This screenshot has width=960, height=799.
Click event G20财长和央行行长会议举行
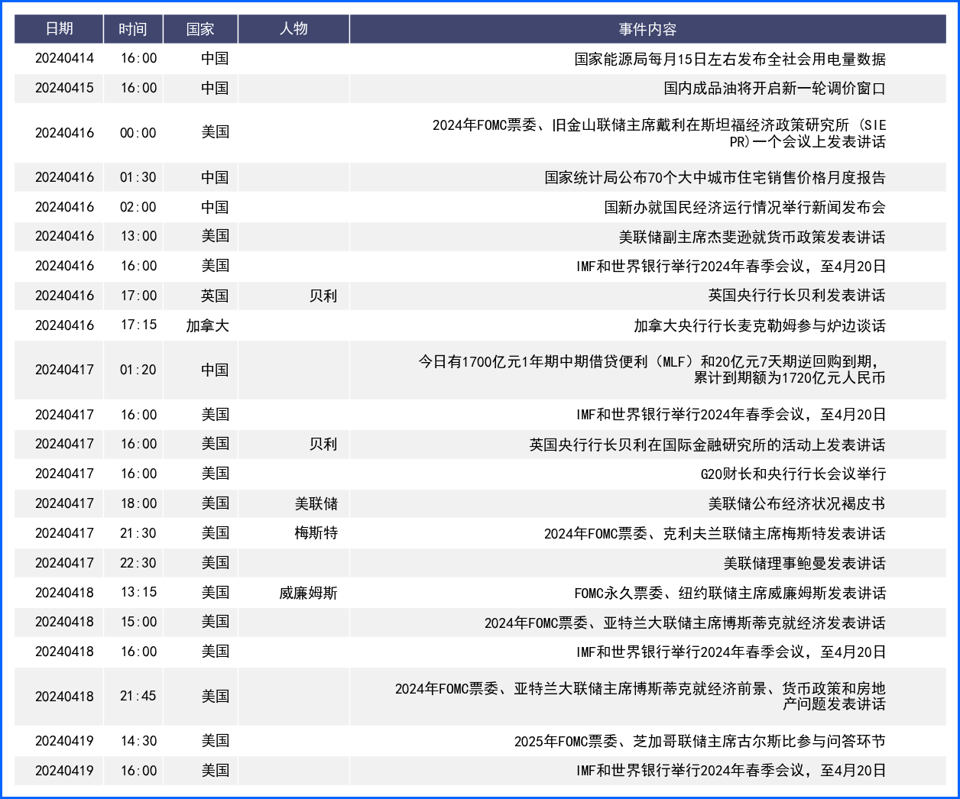[793, 474]
